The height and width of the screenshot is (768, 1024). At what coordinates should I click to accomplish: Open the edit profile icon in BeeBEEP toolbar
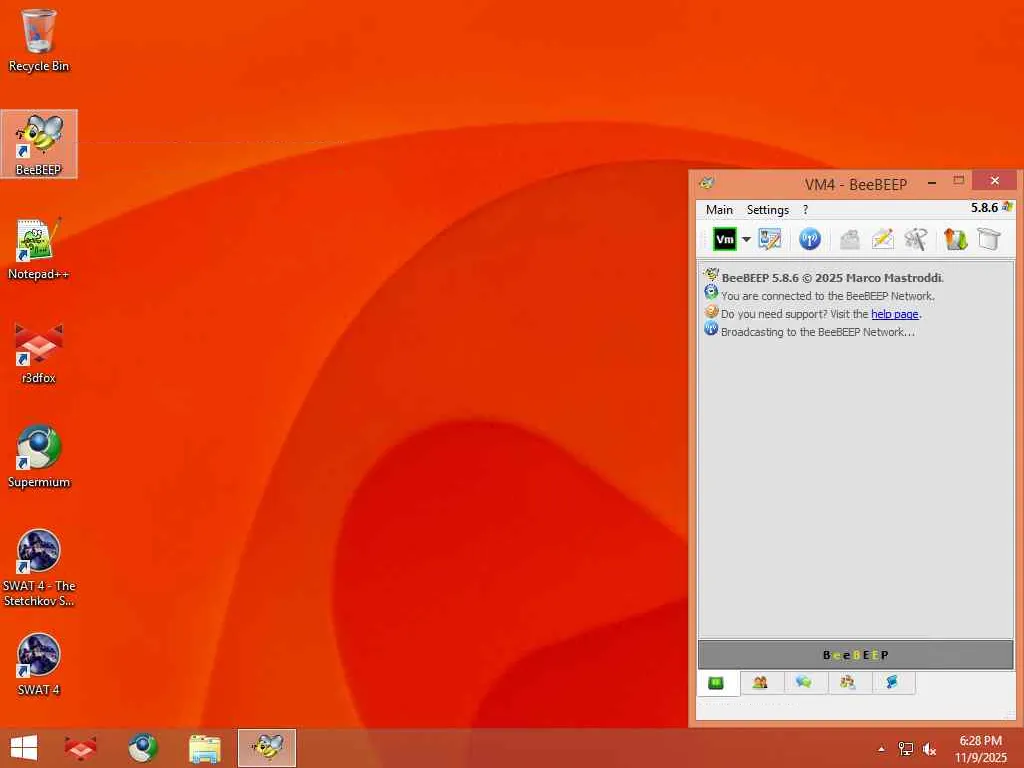pos(769,239)
